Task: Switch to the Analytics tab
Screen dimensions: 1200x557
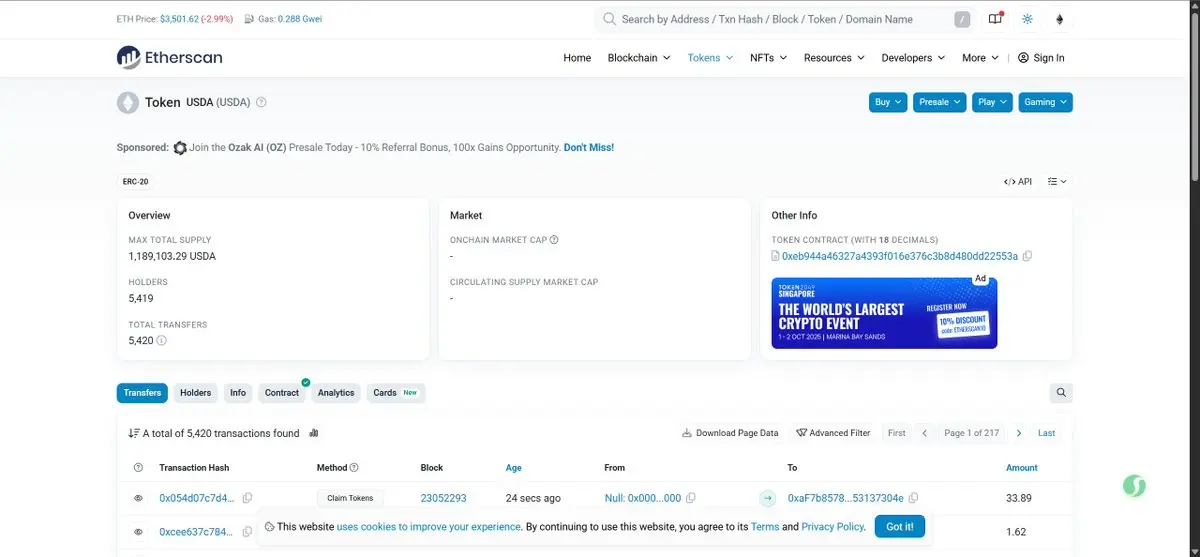Action: (336, 393)
